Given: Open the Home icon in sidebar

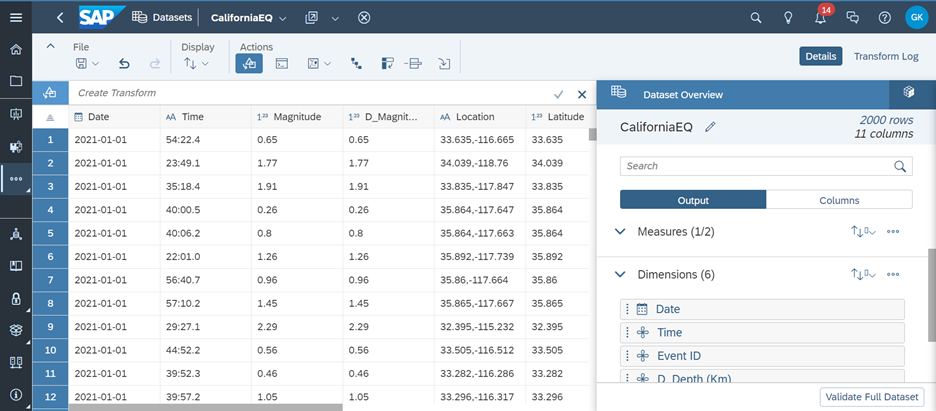Looking at the screenshot, I should point(15,49).
